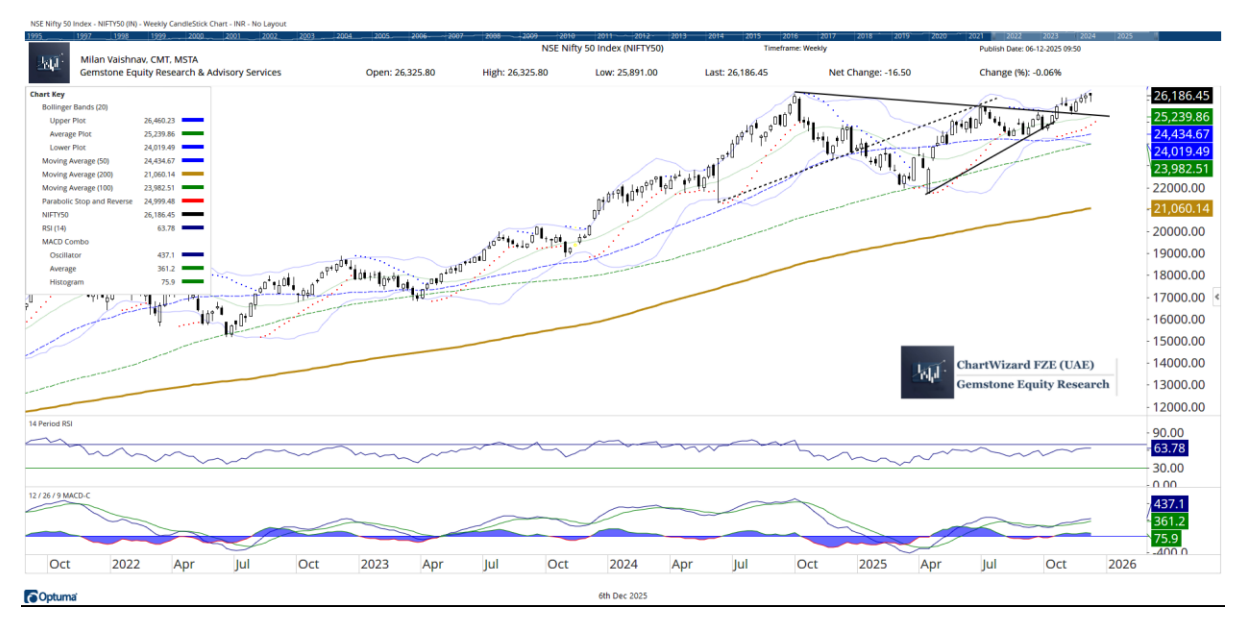Click the 6th Dec 2025 date footer
Viewport: 1241px width, 630px height.
point(623,596)
